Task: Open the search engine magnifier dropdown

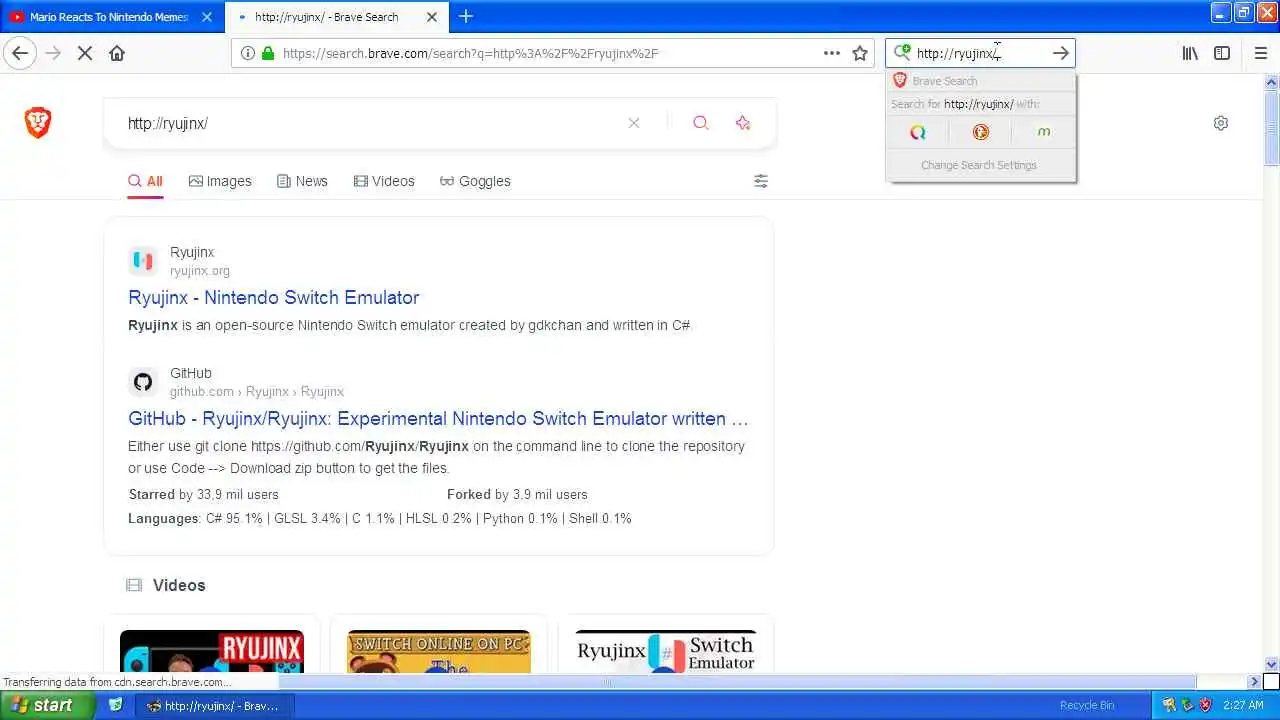Action: tap(902, 53)
